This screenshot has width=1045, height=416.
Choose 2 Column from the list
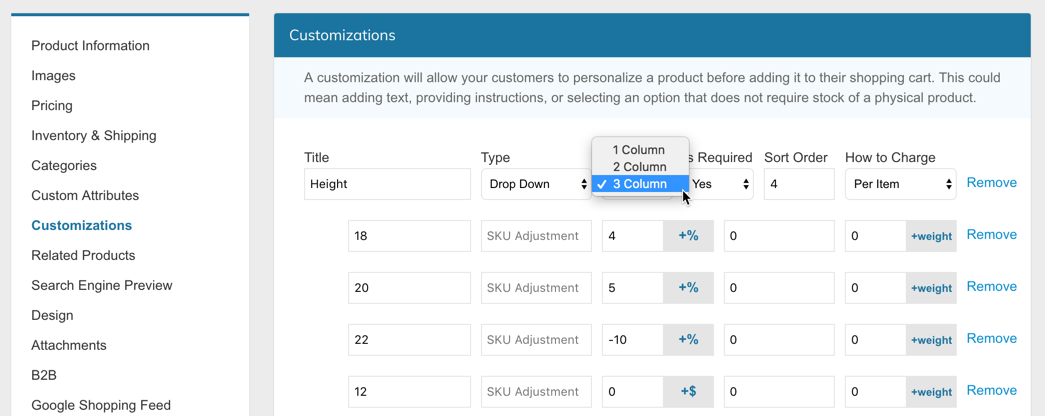tap(639, 167)
